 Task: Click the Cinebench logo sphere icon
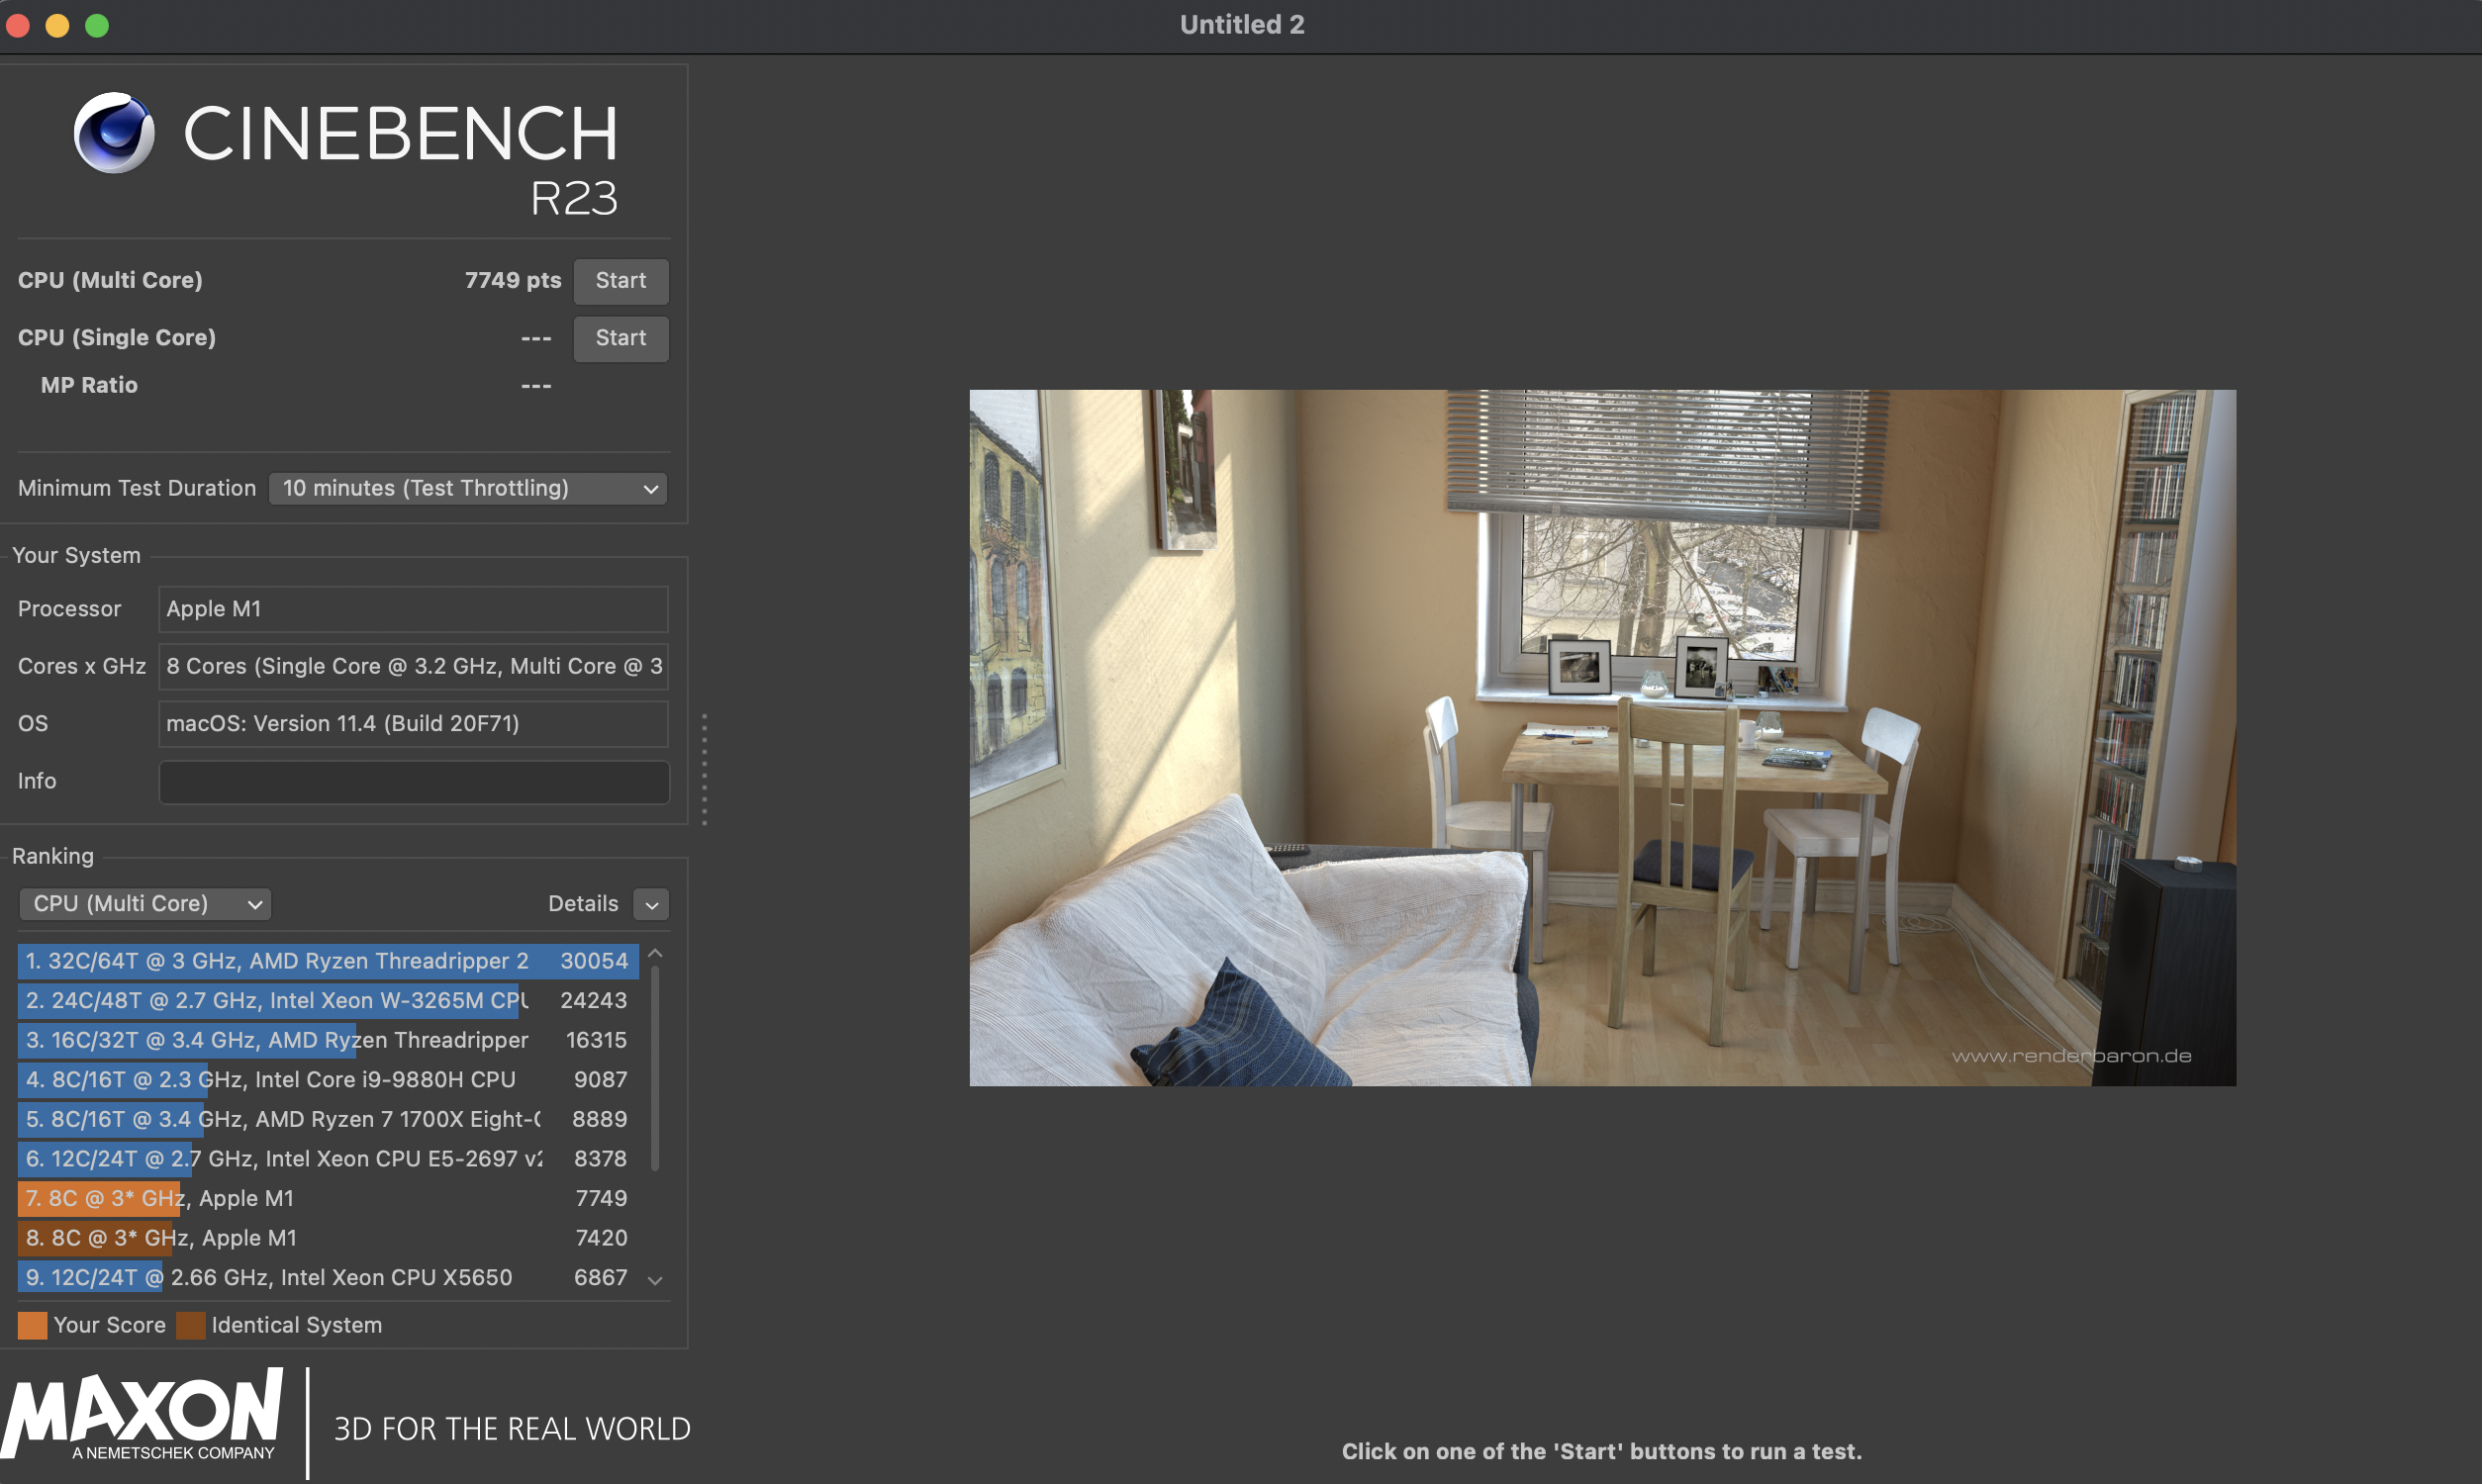(114, 132)
